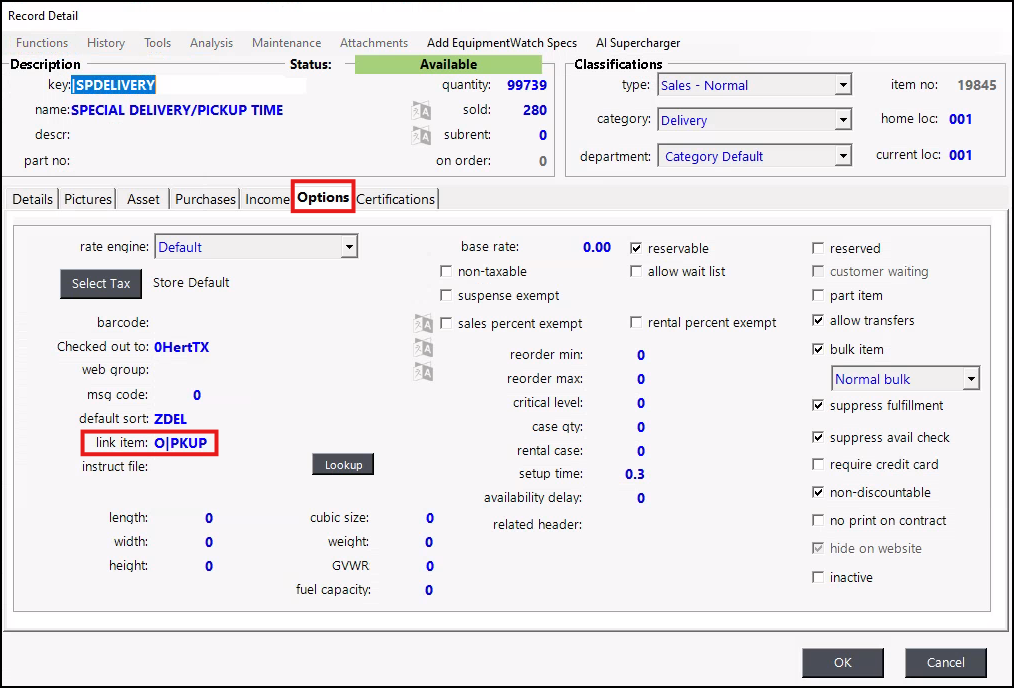Screen dimensions: 1014x688
Task: Enable the non-taxable checkbox
Action: pos(446,272)
